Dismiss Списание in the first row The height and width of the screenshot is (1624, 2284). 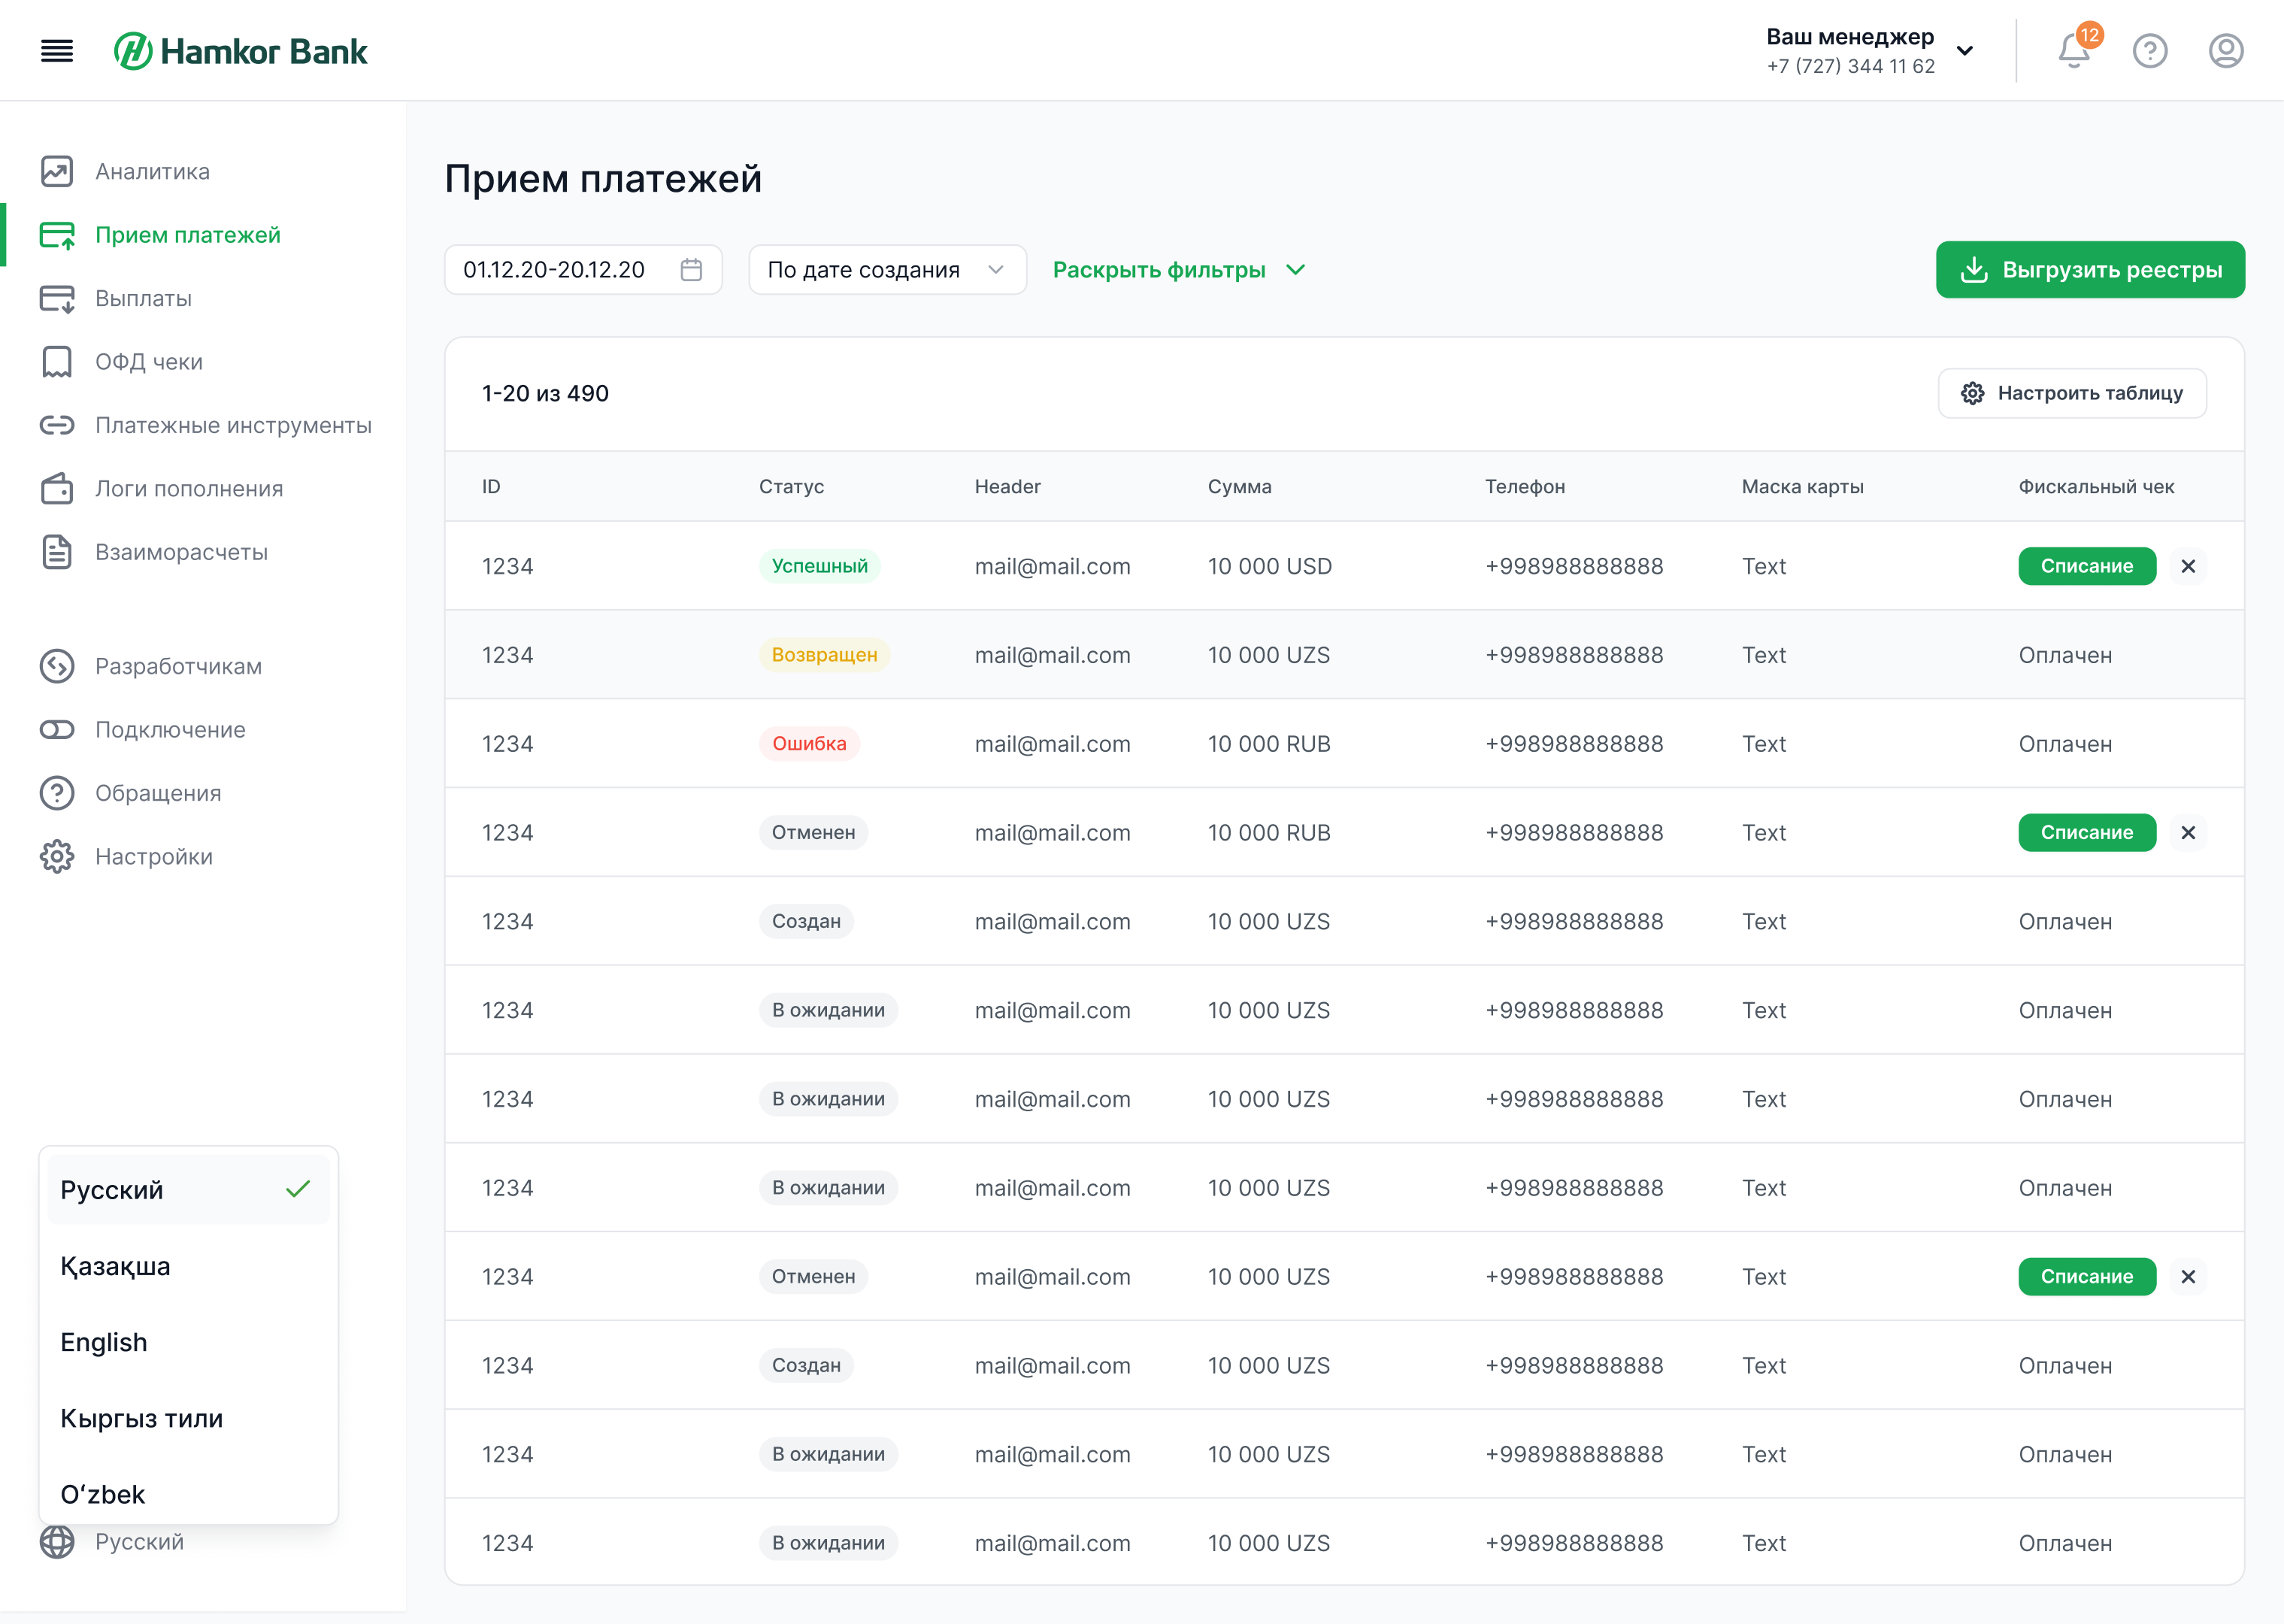2188,566
